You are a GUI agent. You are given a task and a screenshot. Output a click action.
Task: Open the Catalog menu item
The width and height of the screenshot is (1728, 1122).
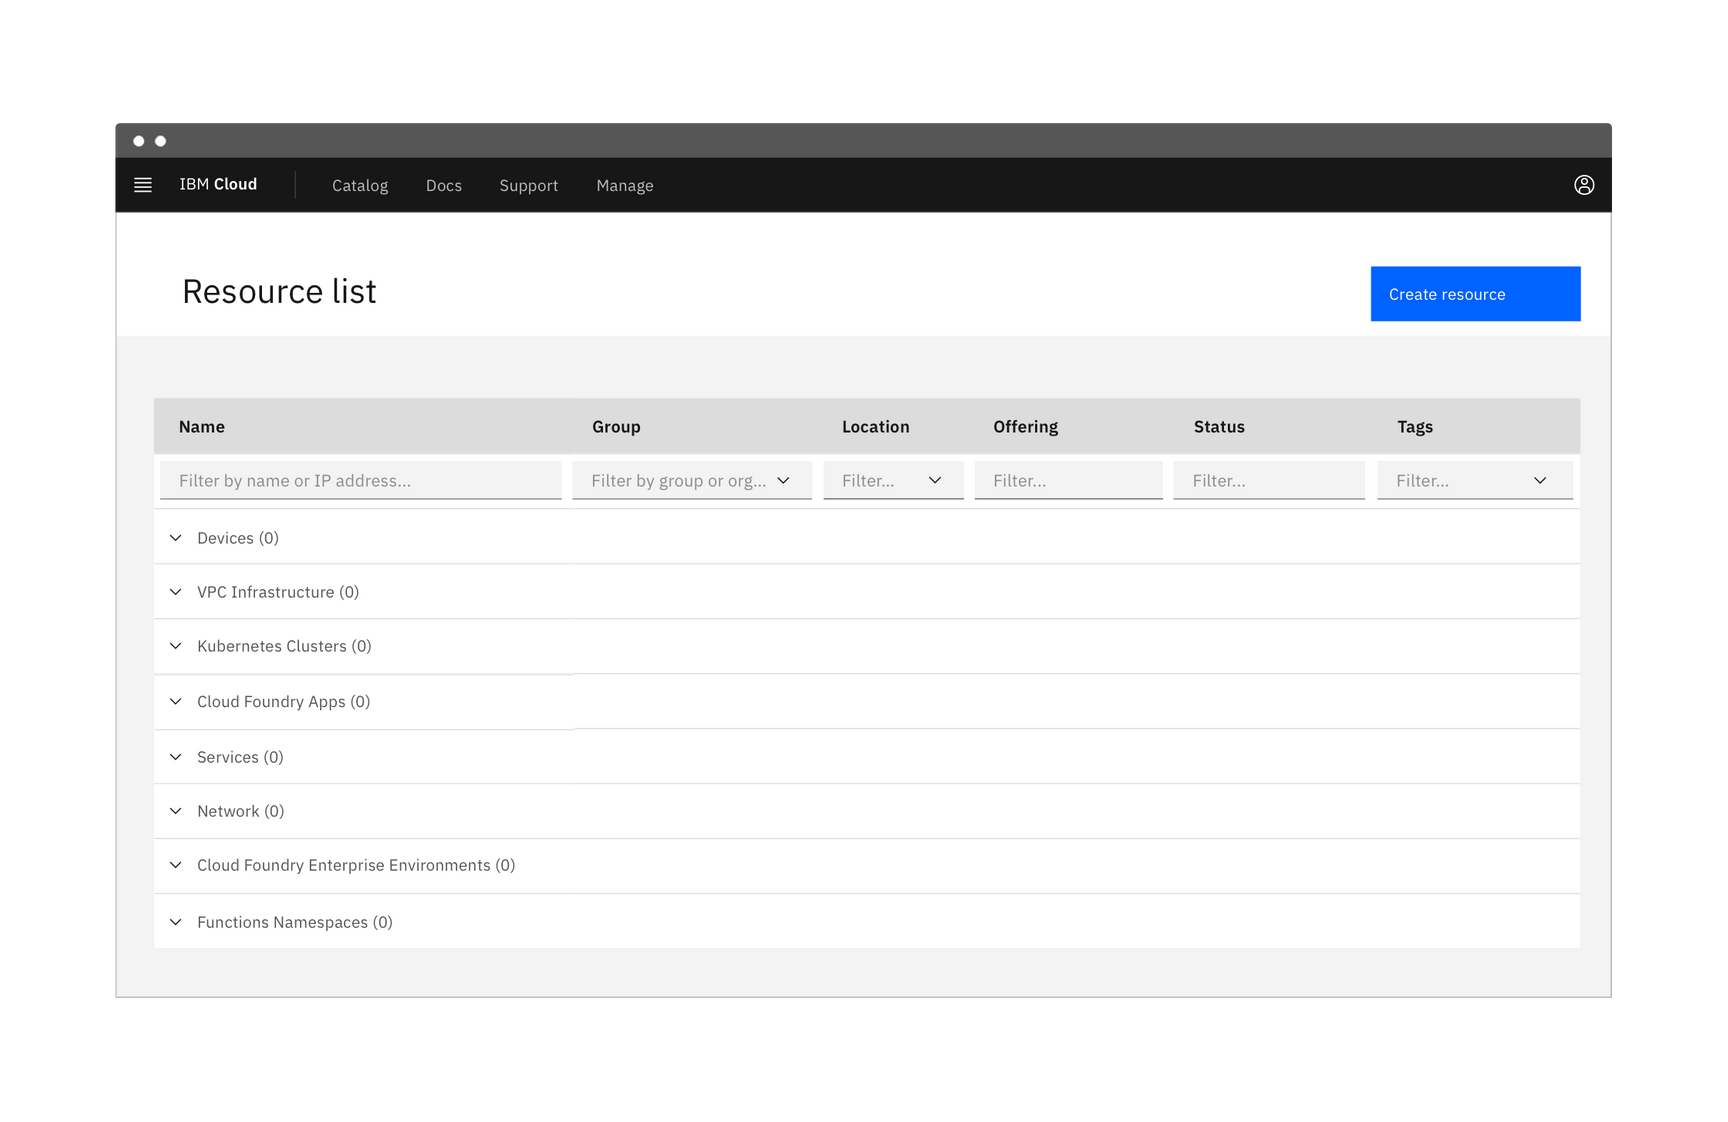[x=360, y=185]
